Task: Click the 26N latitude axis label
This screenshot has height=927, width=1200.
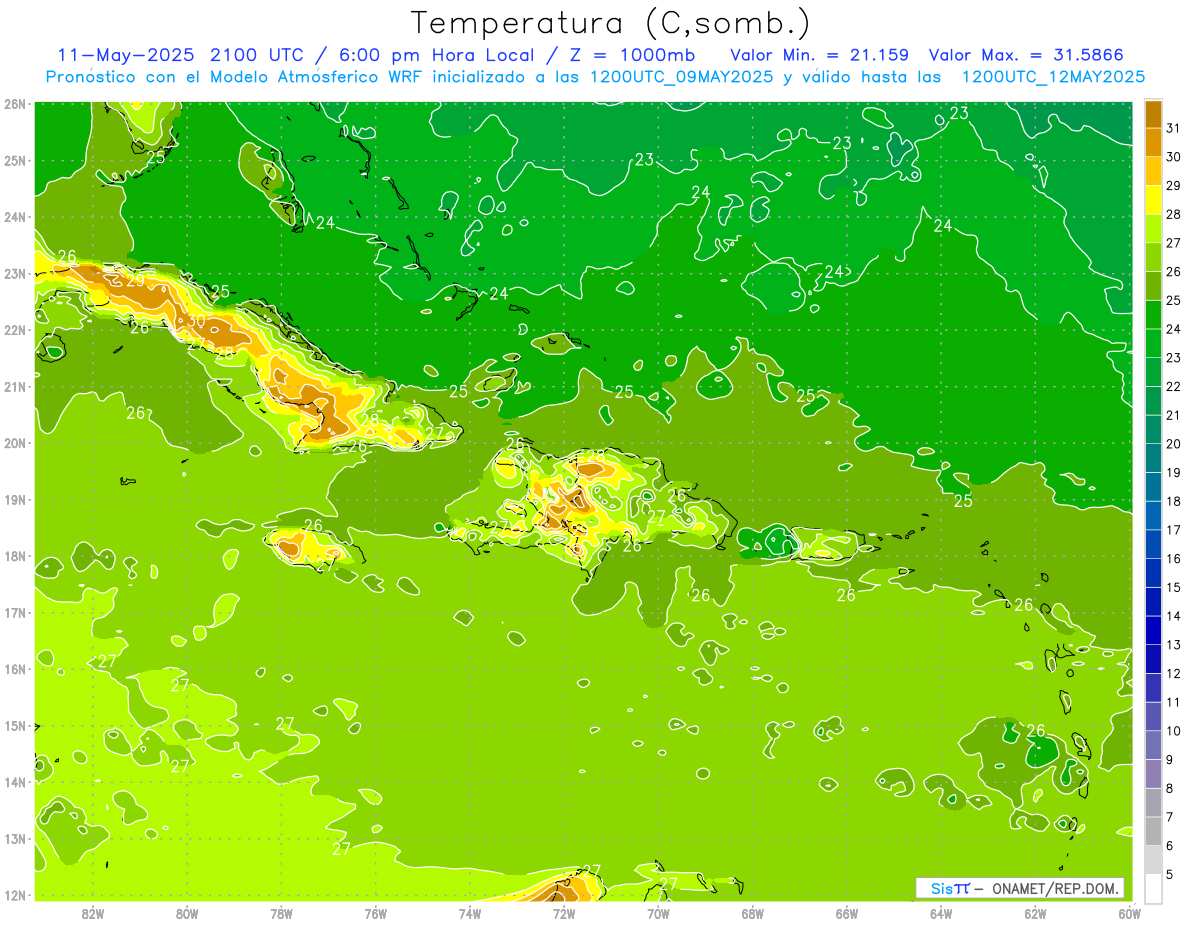Action: tap(14, 104)
